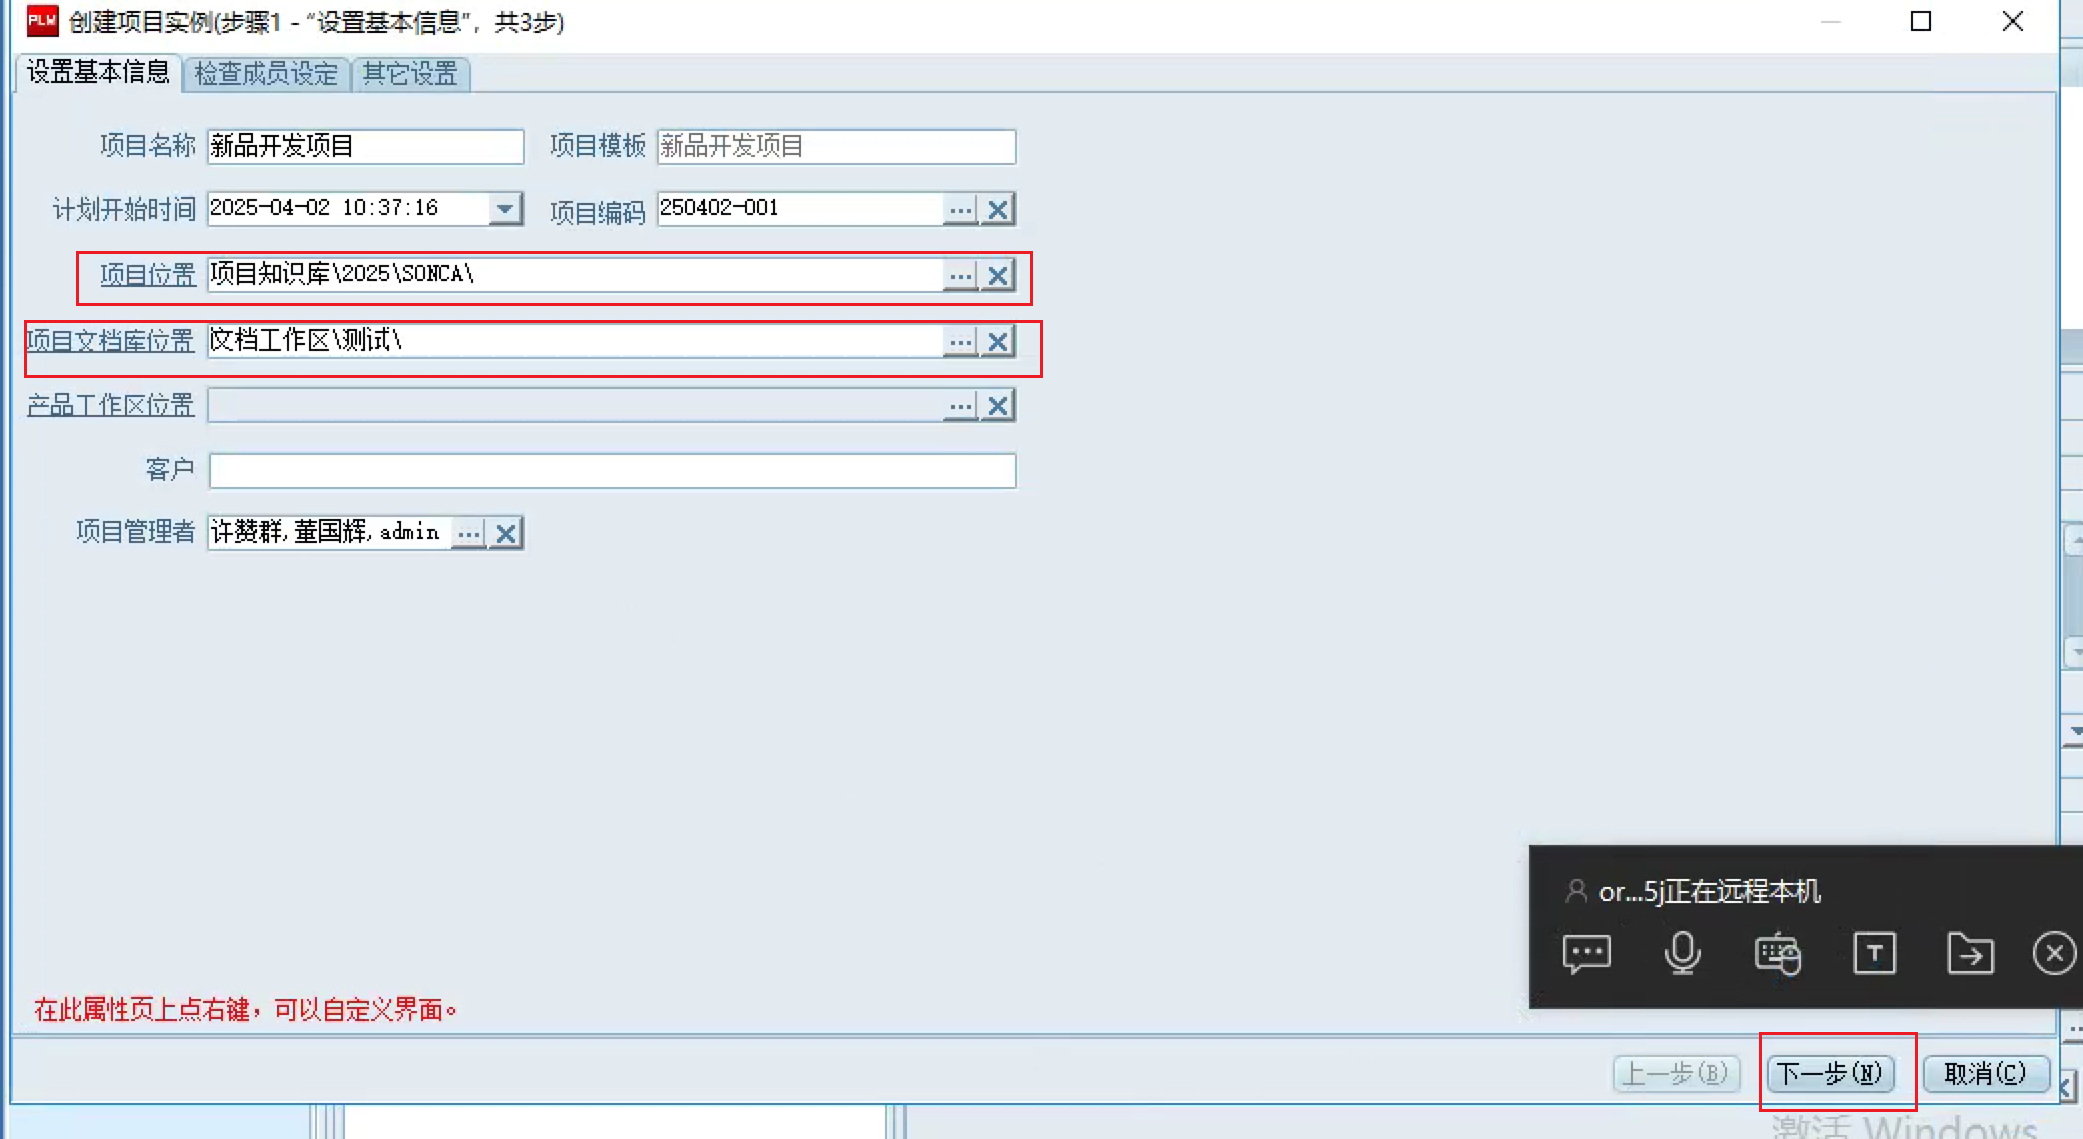Maximize the 创建项目实例 window
This screenshot has height=1139, width=2083.
tap(1920, 21)
